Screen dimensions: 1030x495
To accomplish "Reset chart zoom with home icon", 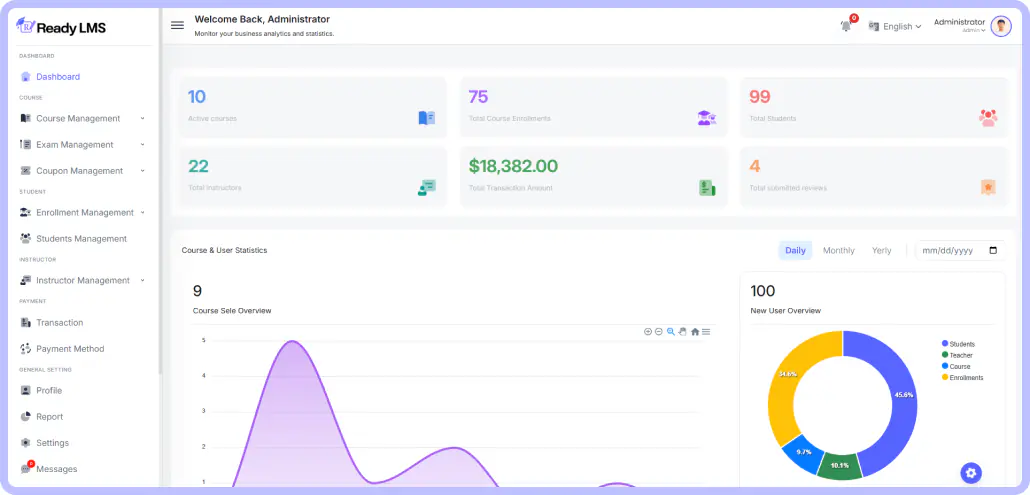I will 695,331.
